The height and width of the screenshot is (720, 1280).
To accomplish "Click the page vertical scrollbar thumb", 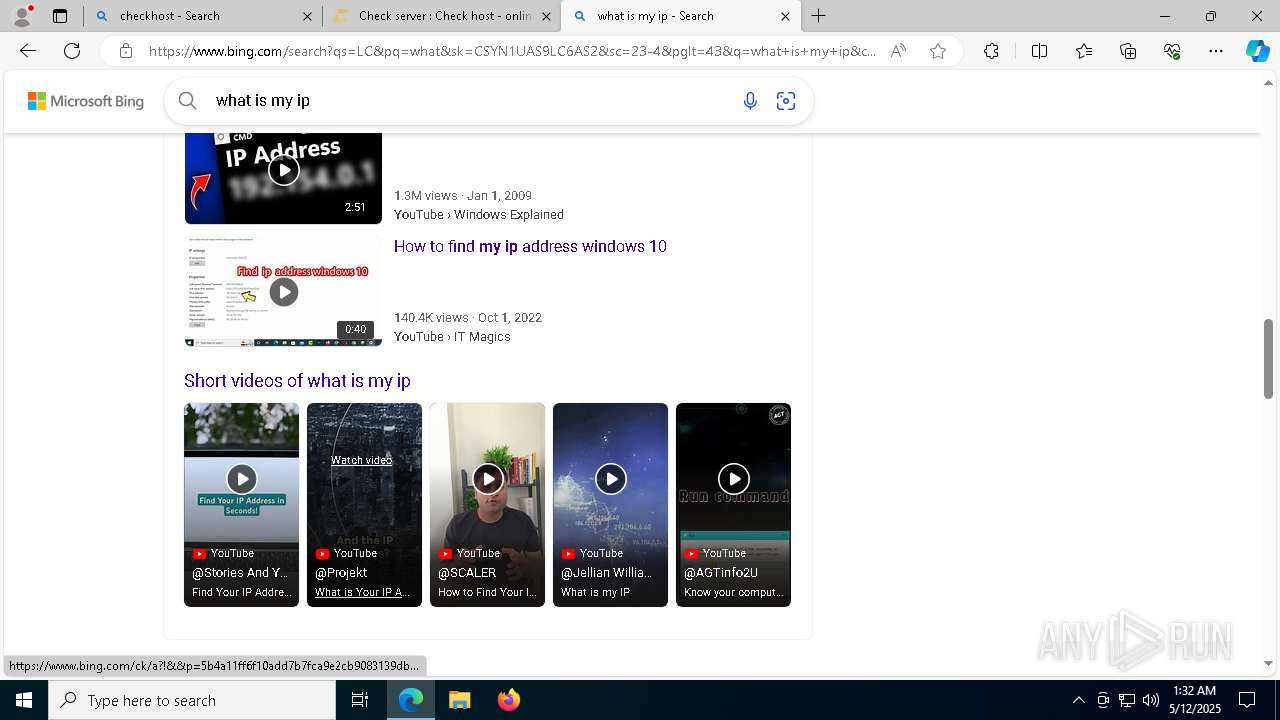I will 1269,358.
